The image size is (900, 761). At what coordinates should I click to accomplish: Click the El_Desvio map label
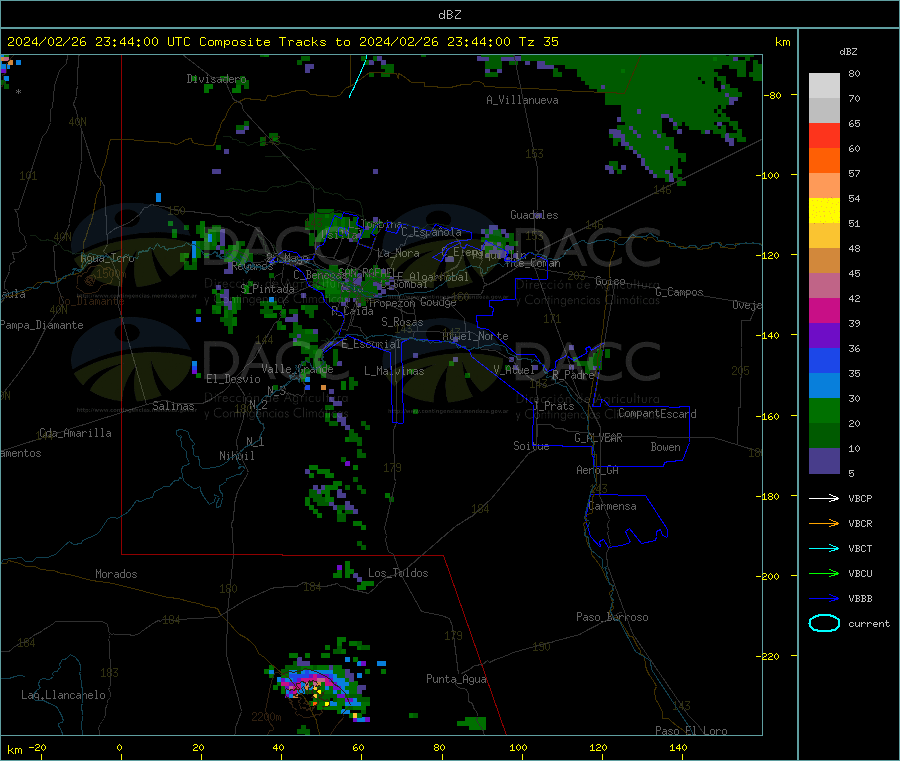(234, 379)
